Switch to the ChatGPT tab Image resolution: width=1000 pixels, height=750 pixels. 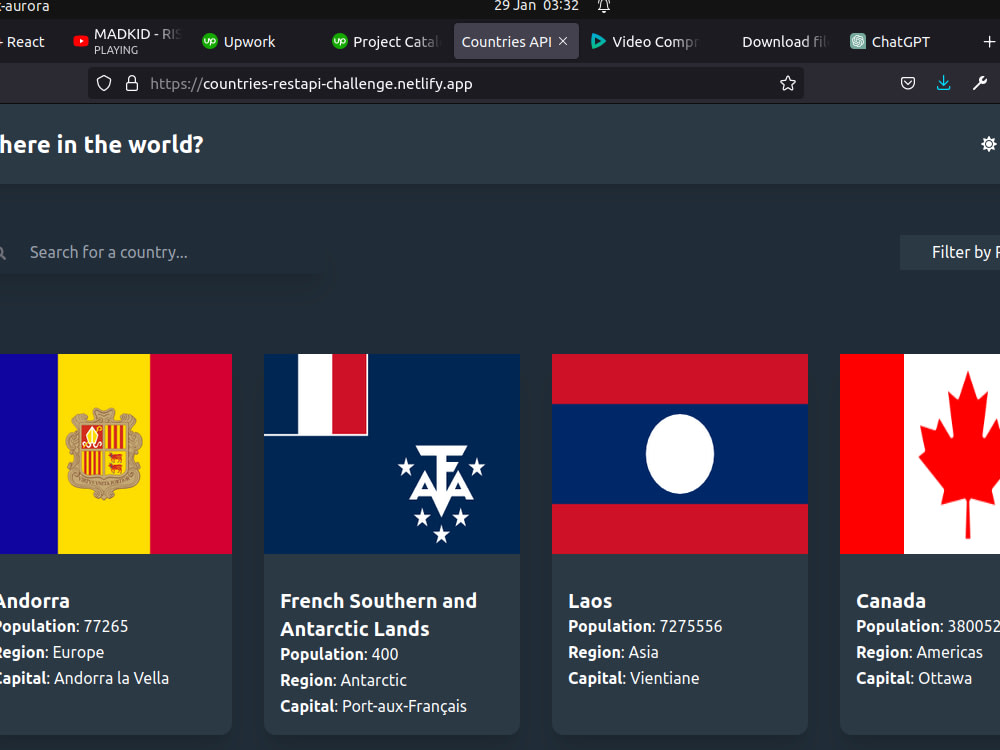(901, 41)
